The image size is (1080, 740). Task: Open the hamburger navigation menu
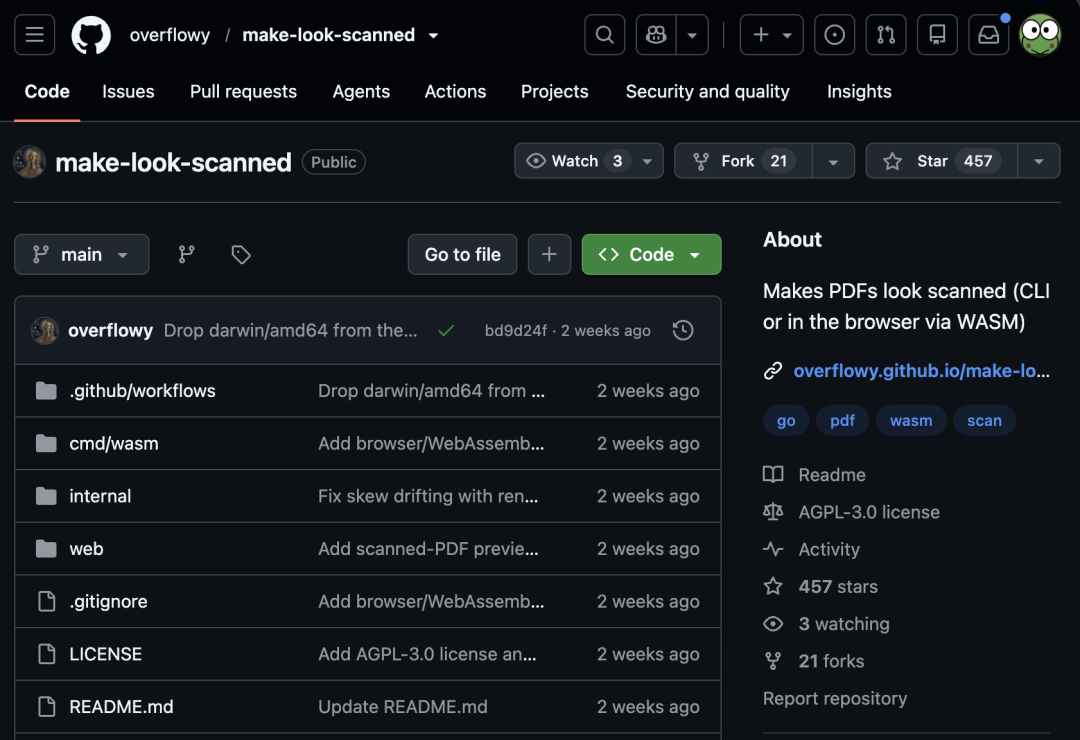(x=34, y=34)
